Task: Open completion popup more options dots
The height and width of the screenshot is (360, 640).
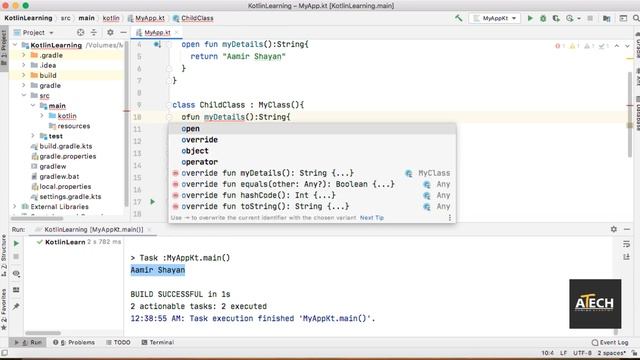Action: [x=450, y=218]
